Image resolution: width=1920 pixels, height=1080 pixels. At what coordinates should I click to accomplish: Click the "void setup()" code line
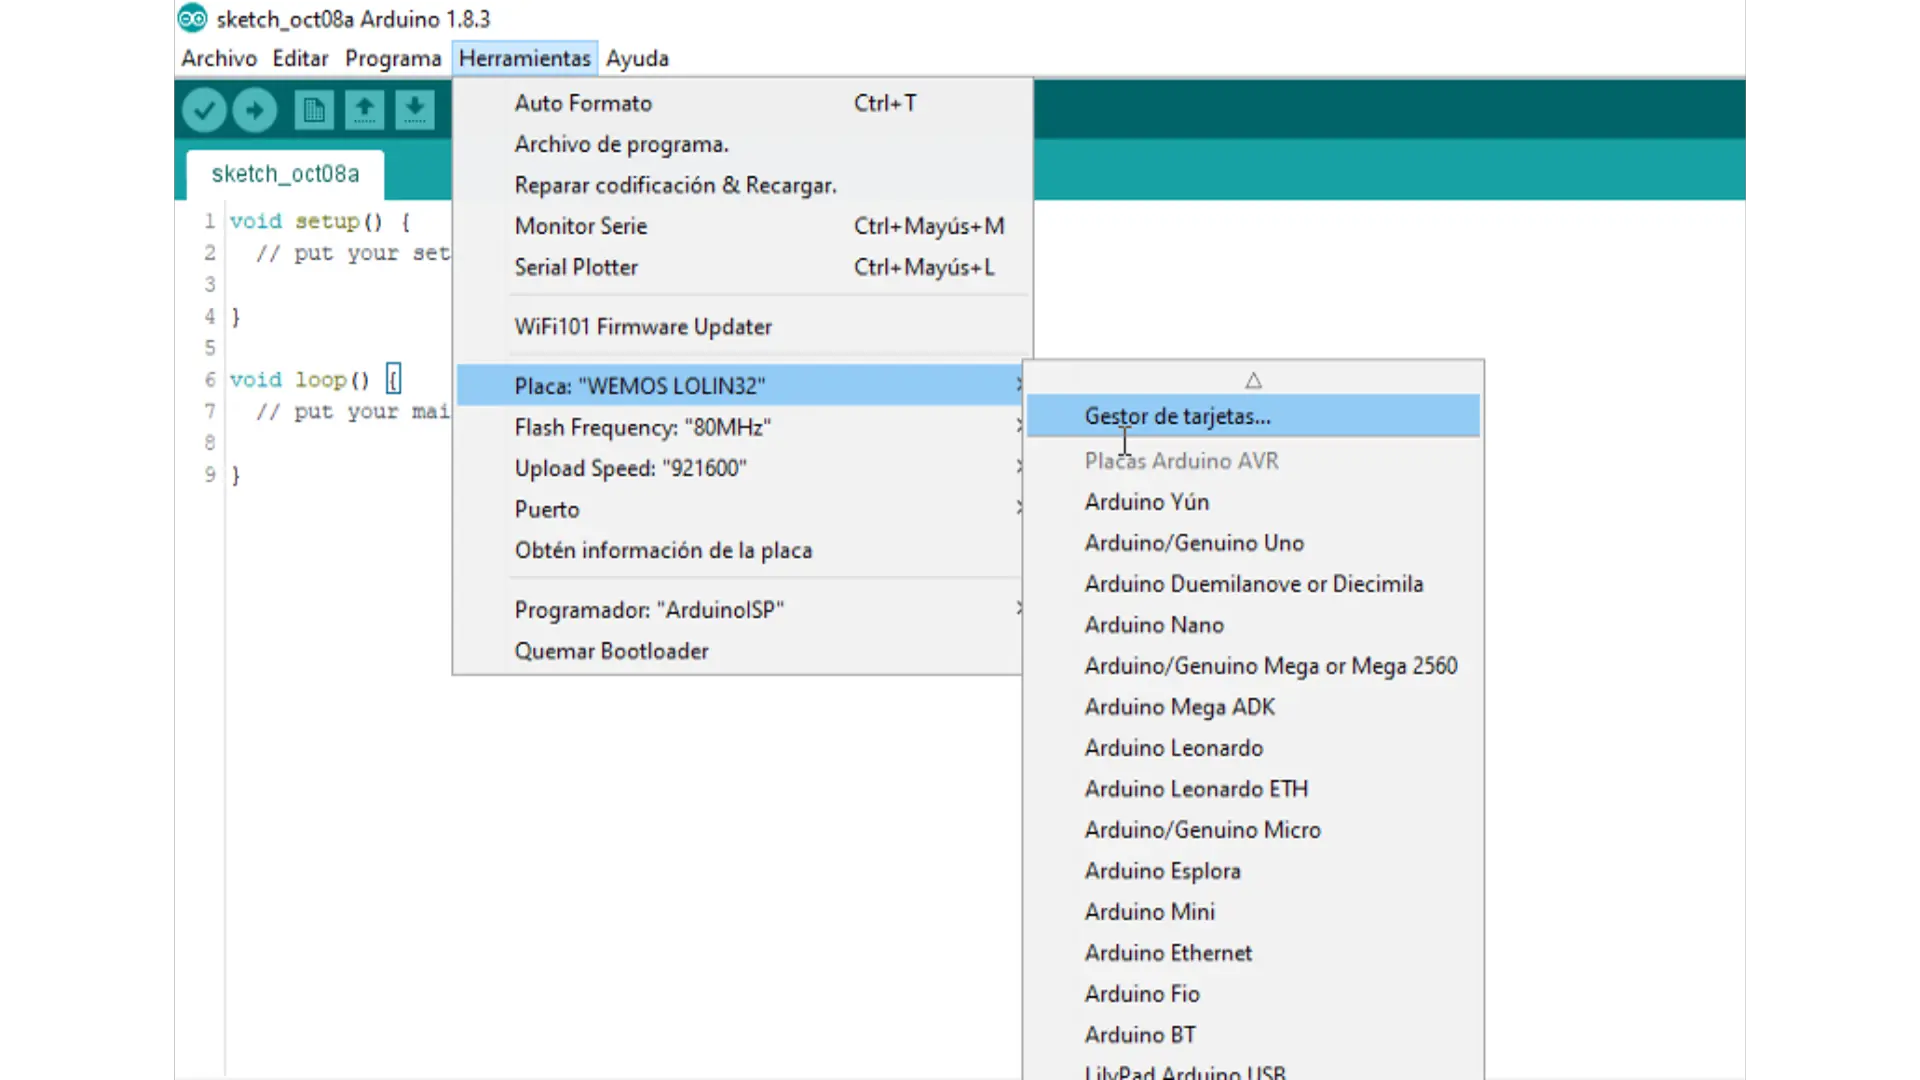(320, 221)
